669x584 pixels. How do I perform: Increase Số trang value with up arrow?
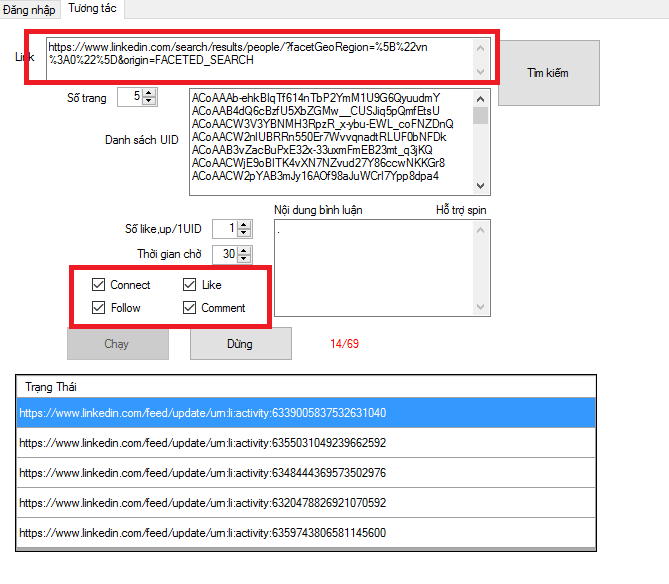pyautogui.click(x=148, y=93)
